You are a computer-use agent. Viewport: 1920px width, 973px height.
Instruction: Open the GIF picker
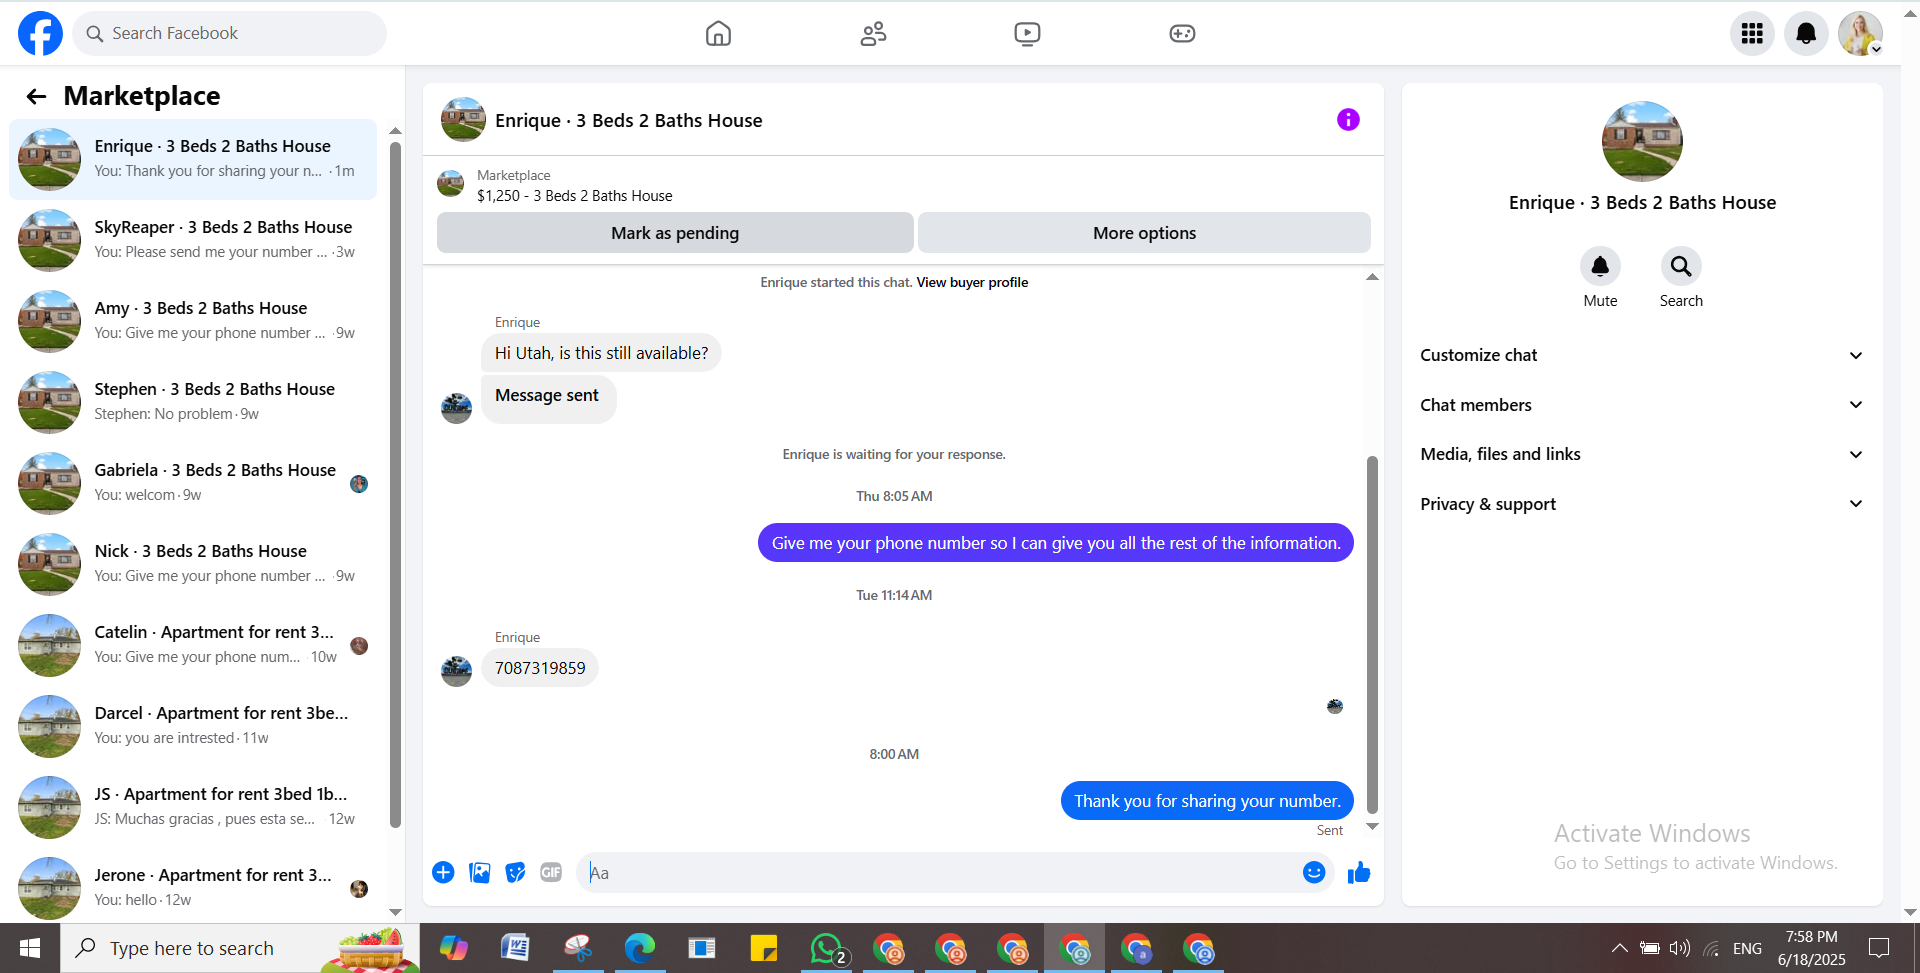tap(551, 873)
